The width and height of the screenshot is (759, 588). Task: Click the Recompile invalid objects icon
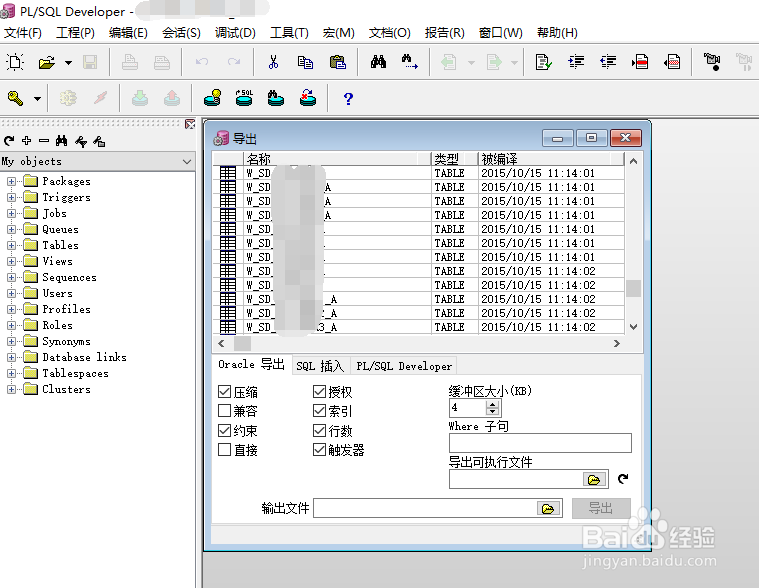[x=307, y=98]
